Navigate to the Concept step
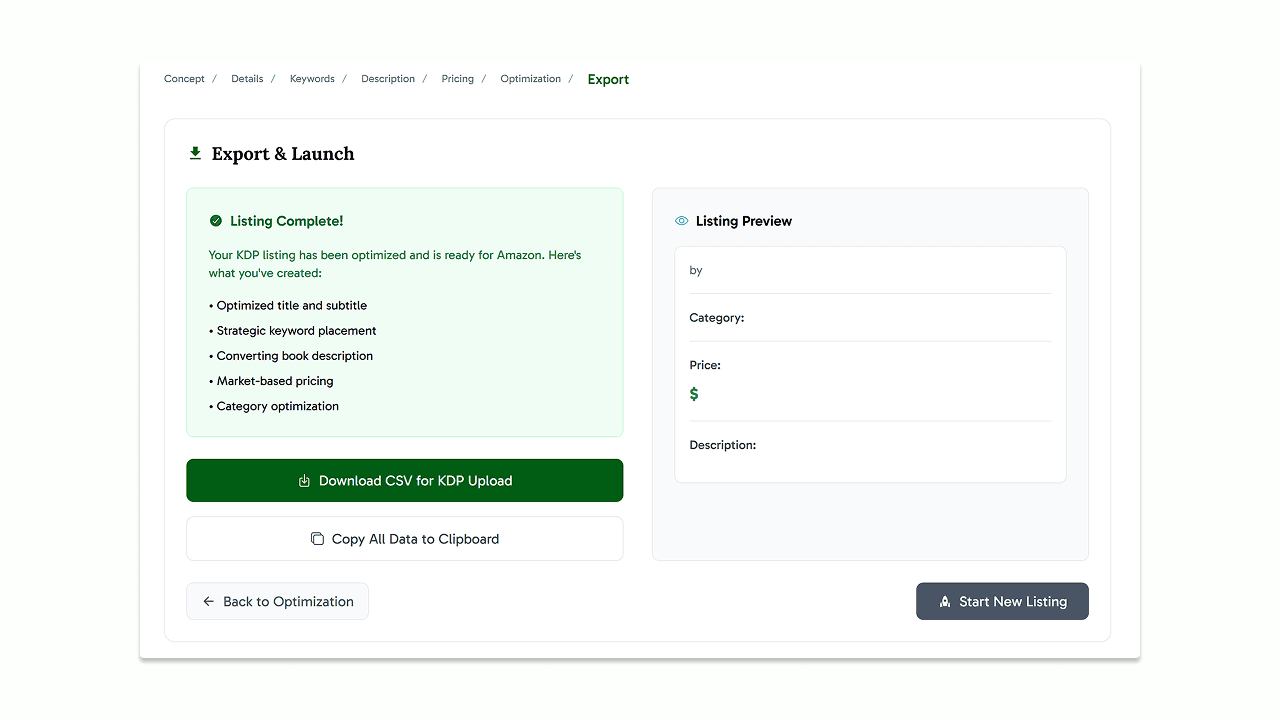 pyautogui.click(x=184, y=78)
